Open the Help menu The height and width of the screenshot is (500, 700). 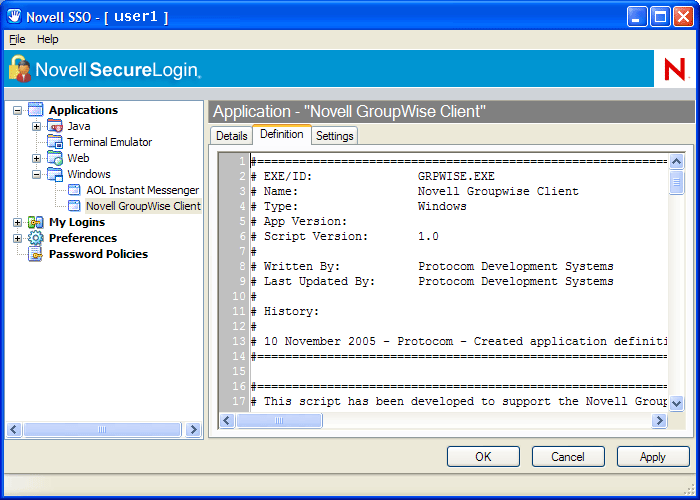coord(47,39)
